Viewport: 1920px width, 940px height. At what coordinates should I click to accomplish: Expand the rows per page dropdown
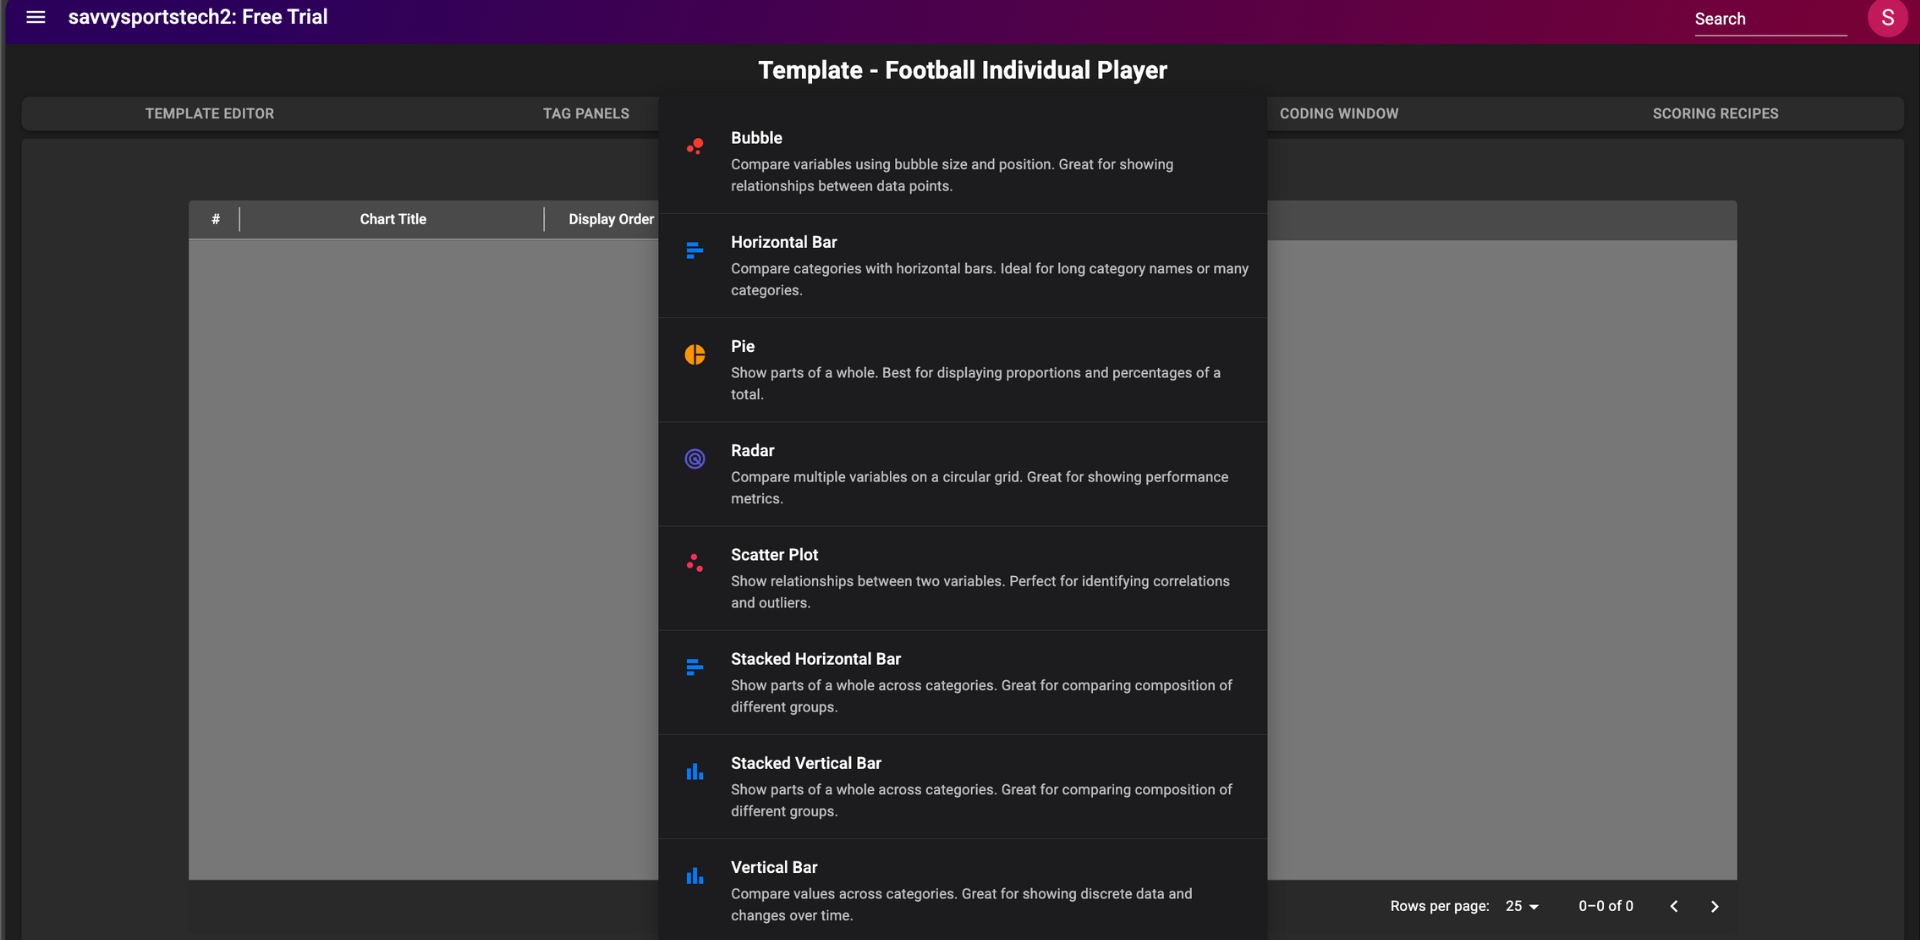[x=1522, y=906]
